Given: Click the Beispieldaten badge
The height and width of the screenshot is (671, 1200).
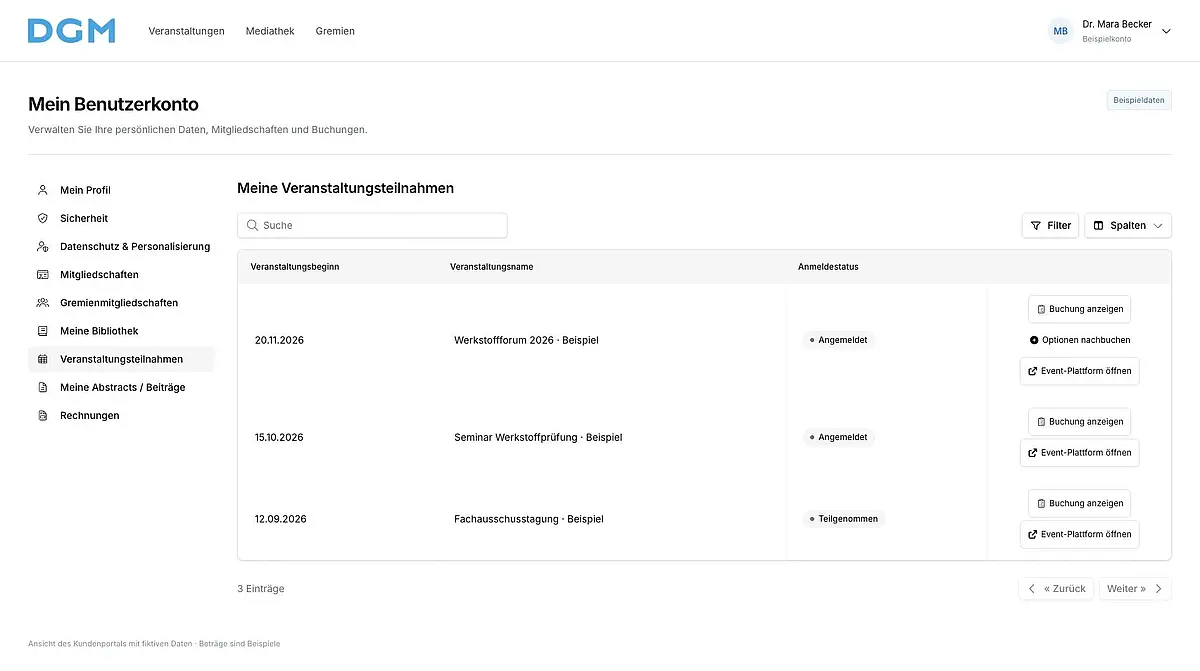Looking at the screenshot, I should [1139, 100].
